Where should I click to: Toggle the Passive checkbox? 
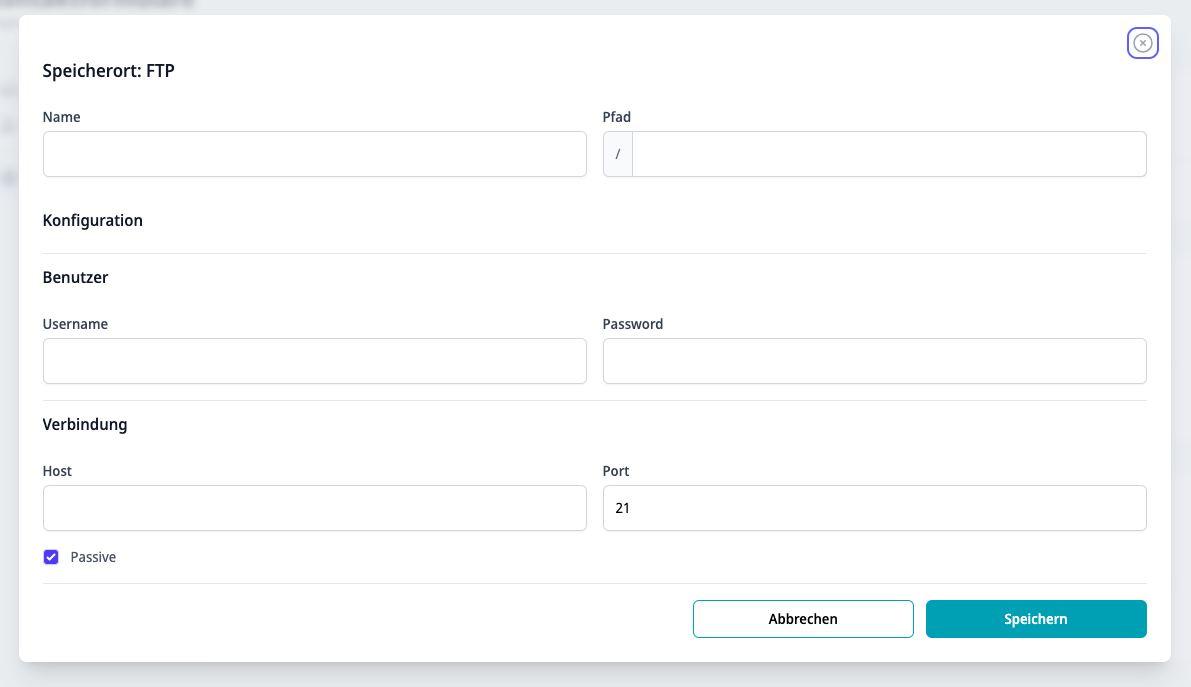pyautogui.click(x=51, y=557)
